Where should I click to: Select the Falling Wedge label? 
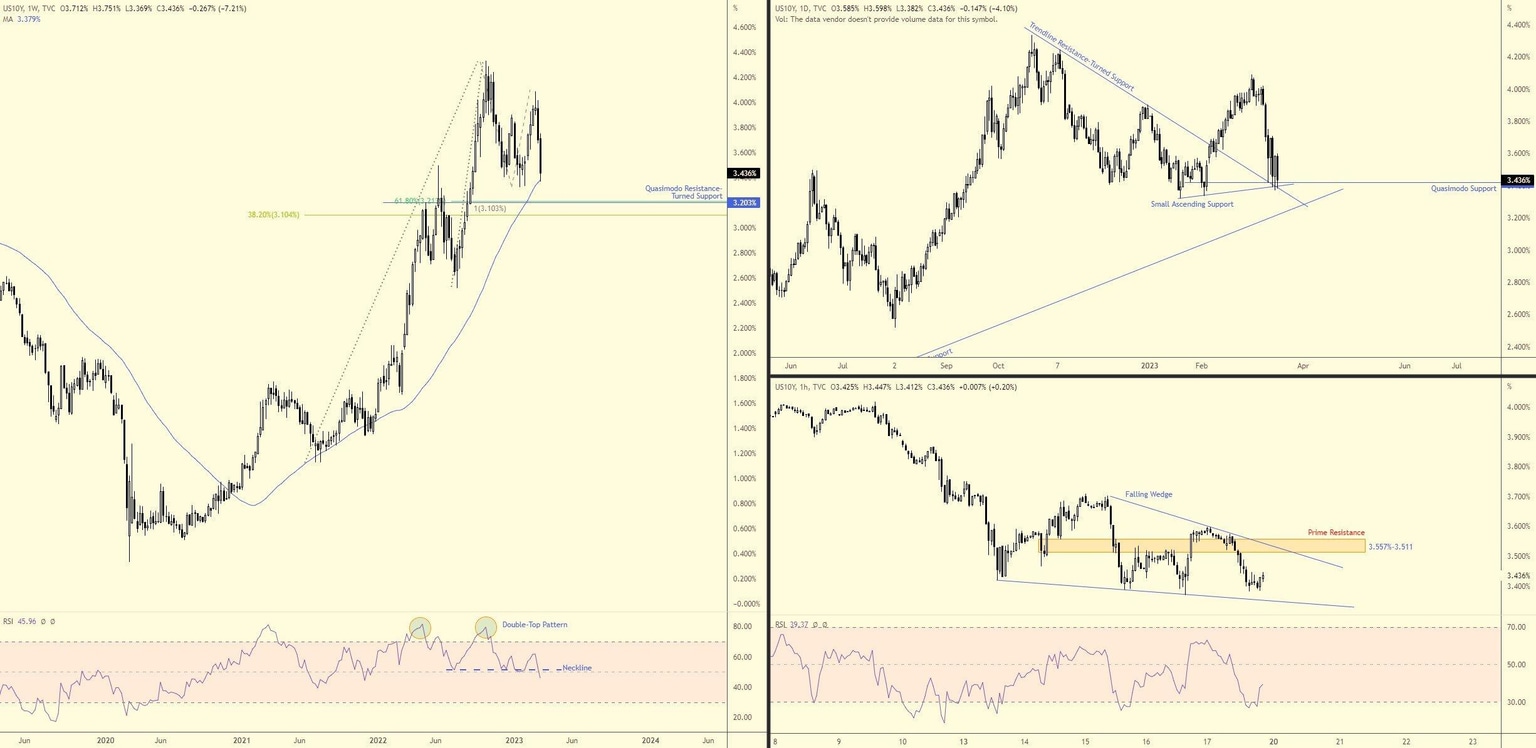(x=1149, y=494)
